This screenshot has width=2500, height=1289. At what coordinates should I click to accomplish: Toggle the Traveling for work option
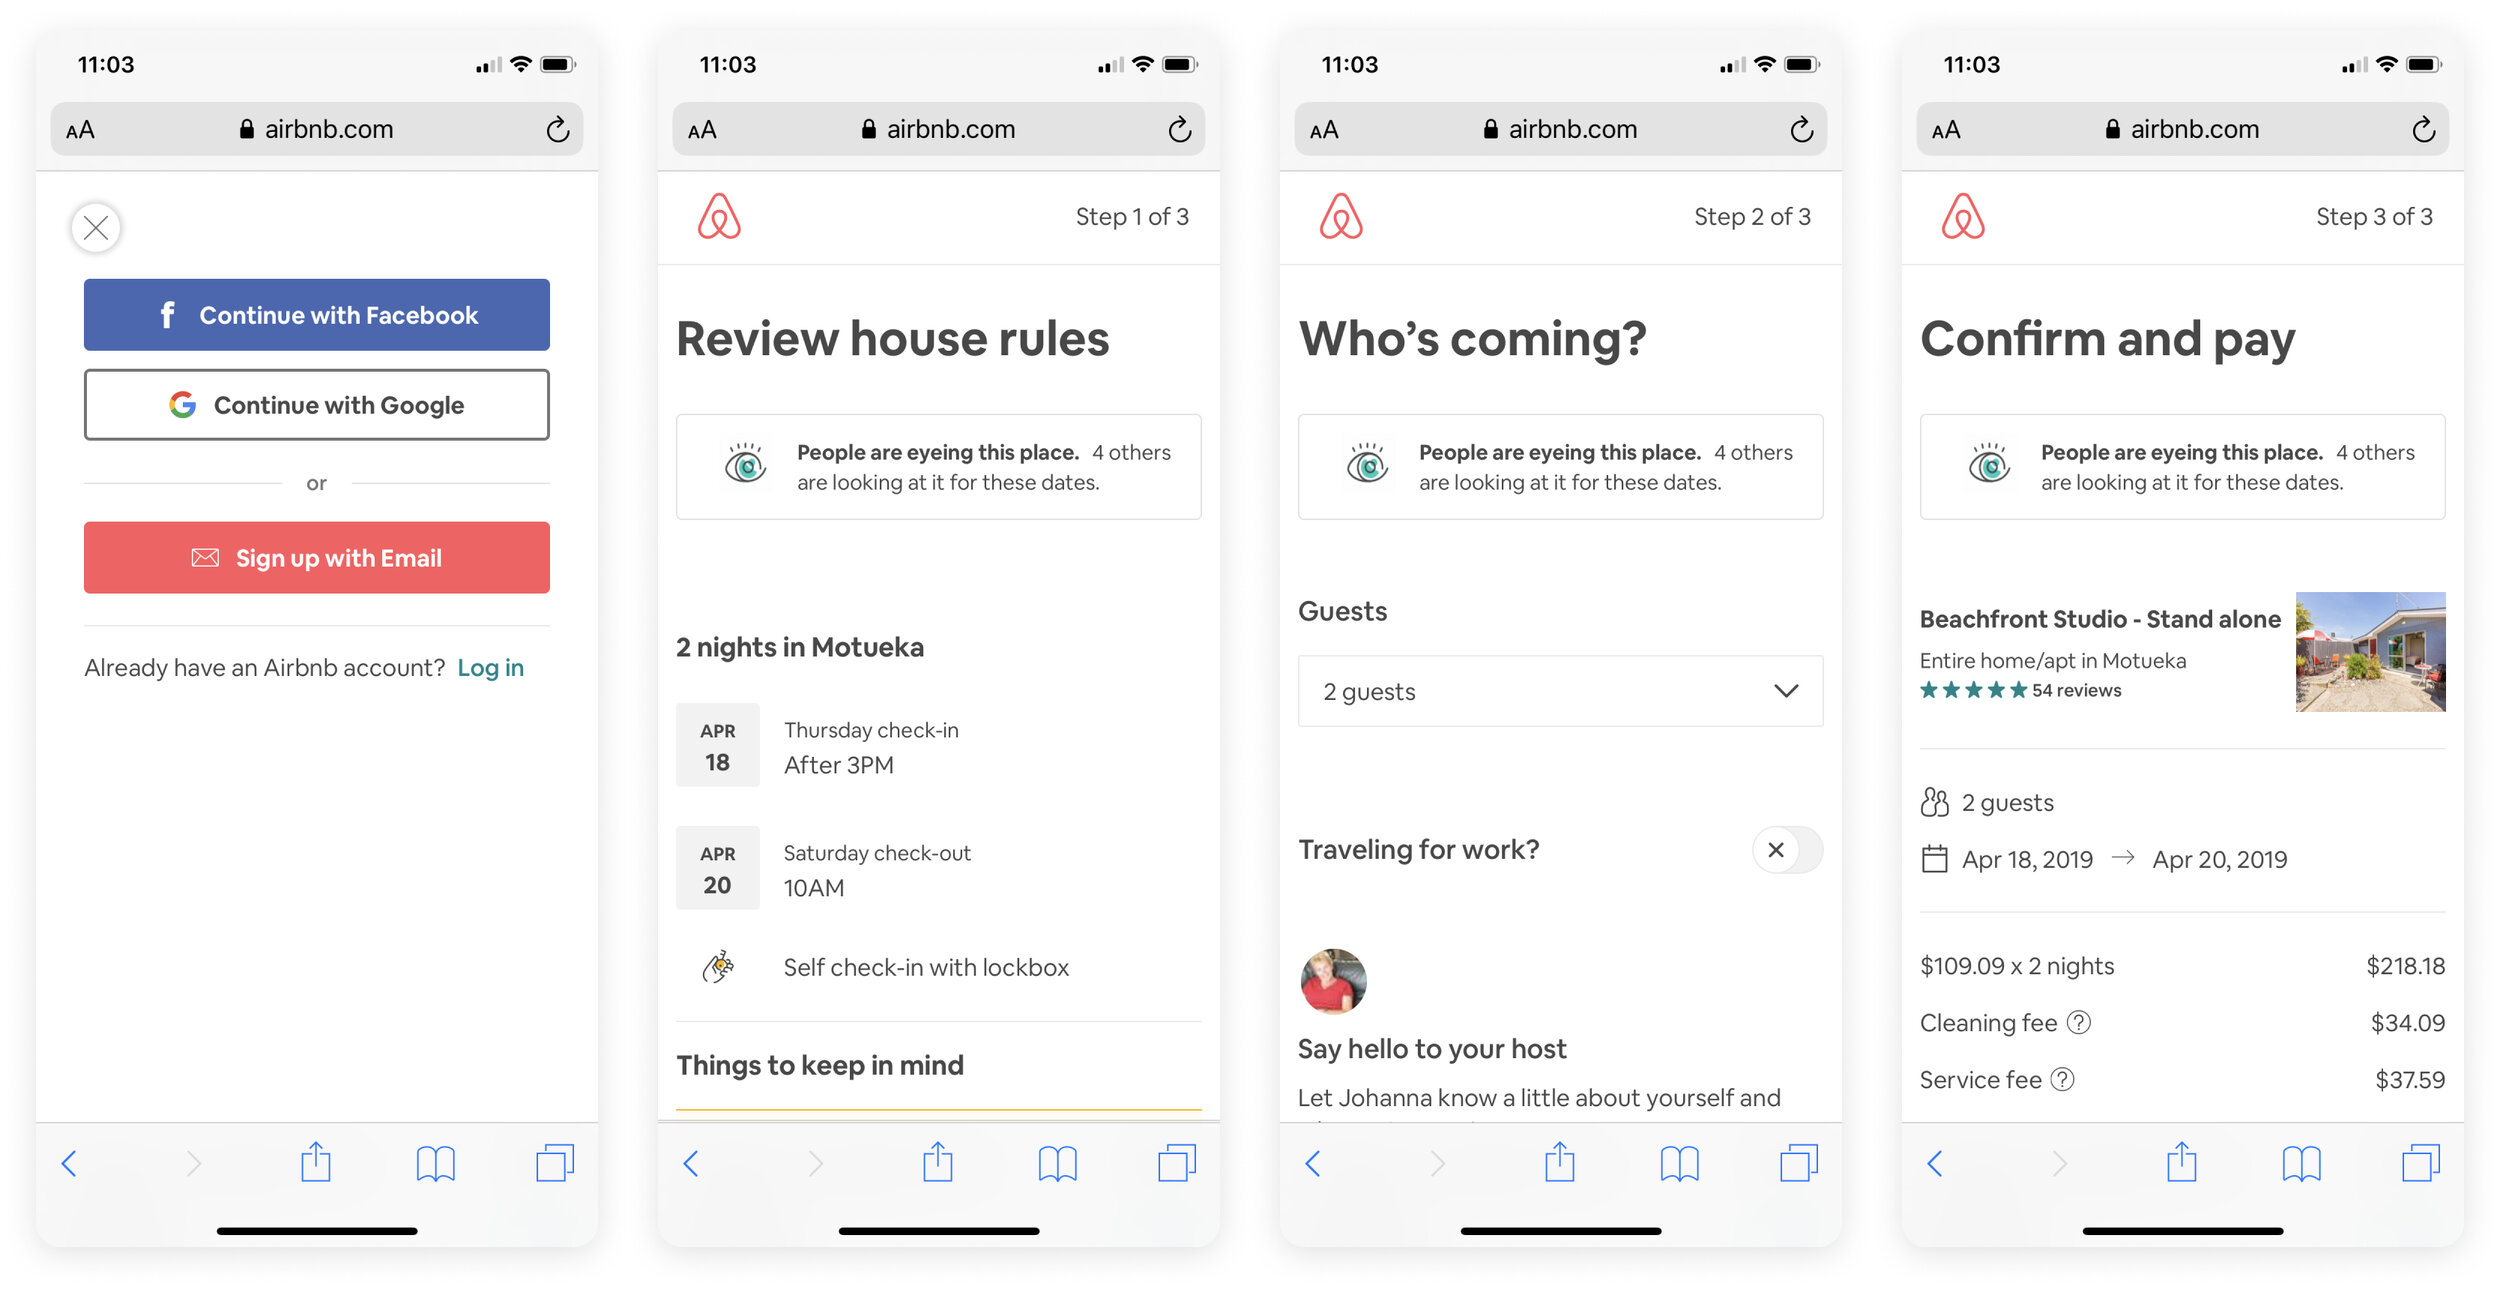[1777, 850]
